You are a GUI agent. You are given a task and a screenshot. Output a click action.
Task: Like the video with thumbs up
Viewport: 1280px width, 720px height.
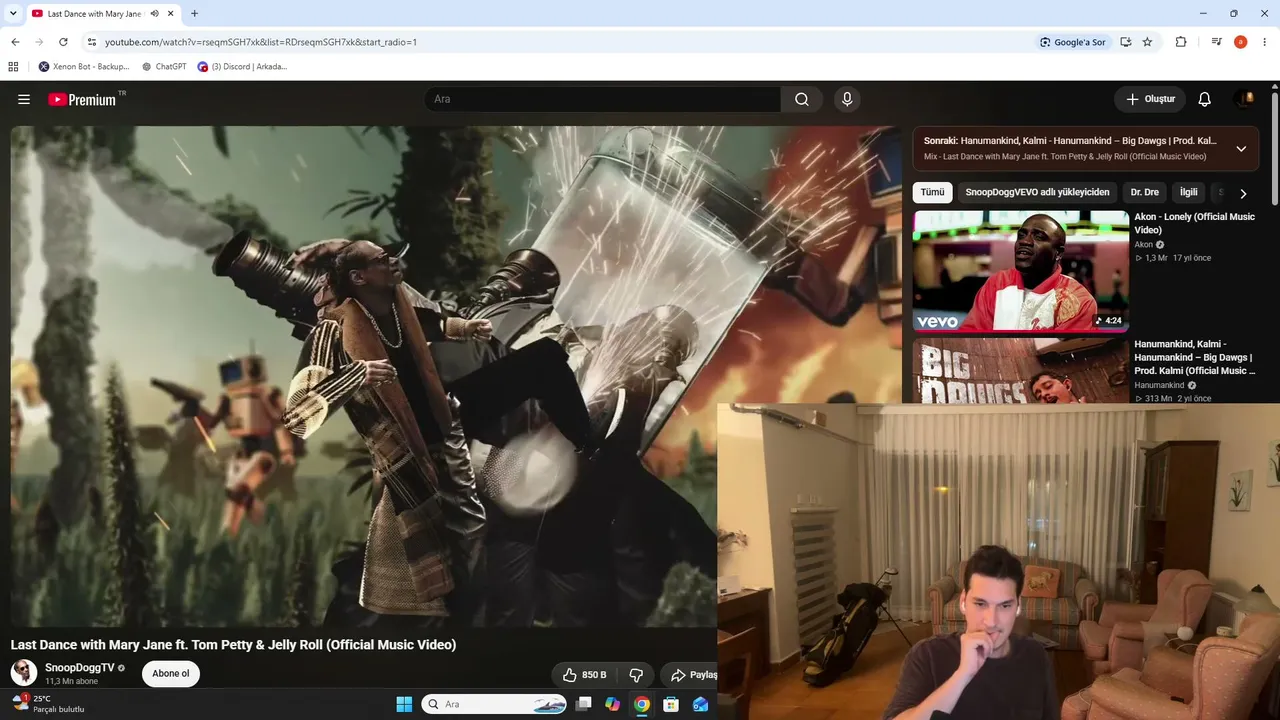pyautogui.click(x=585, y=675)
